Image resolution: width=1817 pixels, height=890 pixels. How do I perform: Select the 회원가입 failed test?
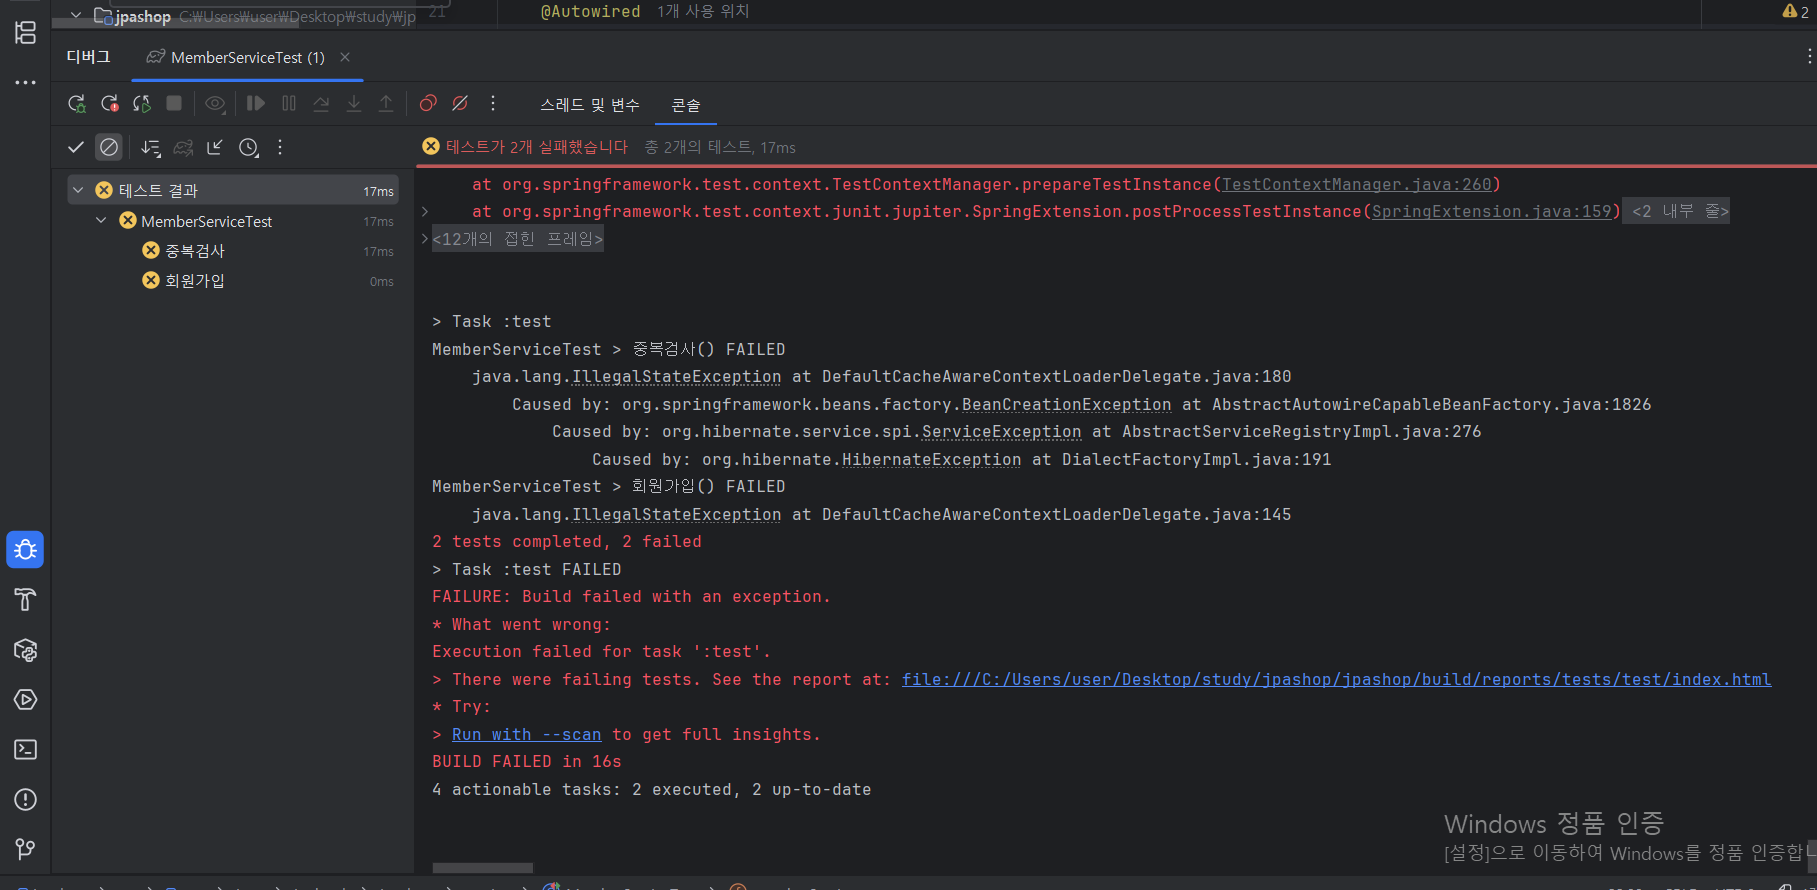[195, 281]
